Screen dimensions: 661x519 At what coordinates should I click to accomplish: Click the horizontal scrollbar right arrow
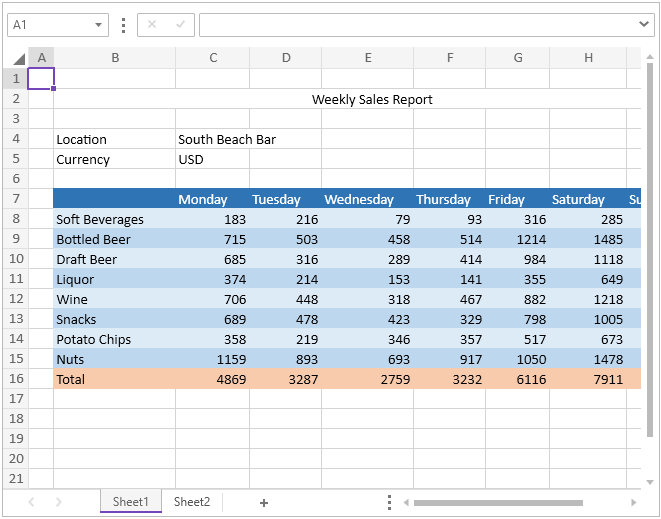[x=634, y=502]
